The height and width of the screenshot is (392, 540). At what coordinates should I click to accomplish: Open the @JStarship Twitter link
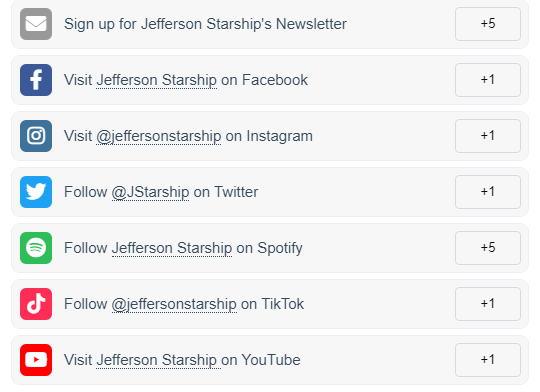150,192
